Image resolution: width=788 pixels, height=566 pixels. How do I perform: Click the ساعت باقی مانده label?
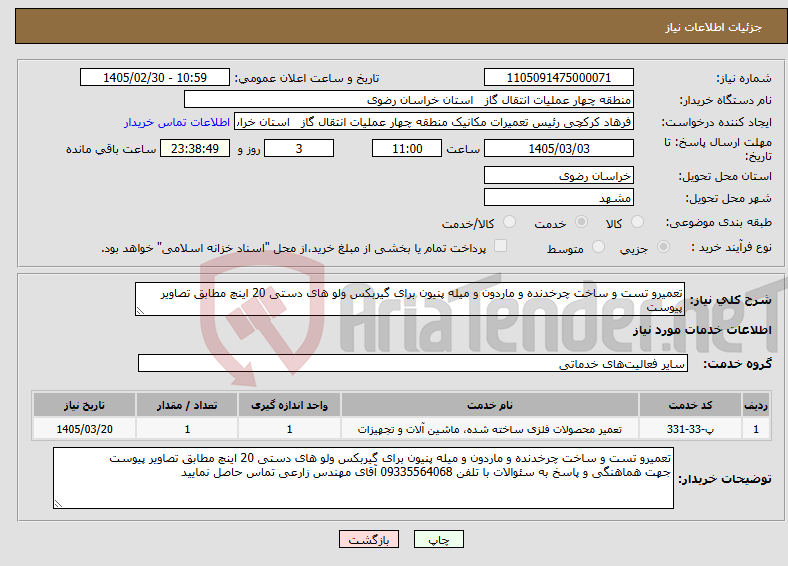pos(111,149)
